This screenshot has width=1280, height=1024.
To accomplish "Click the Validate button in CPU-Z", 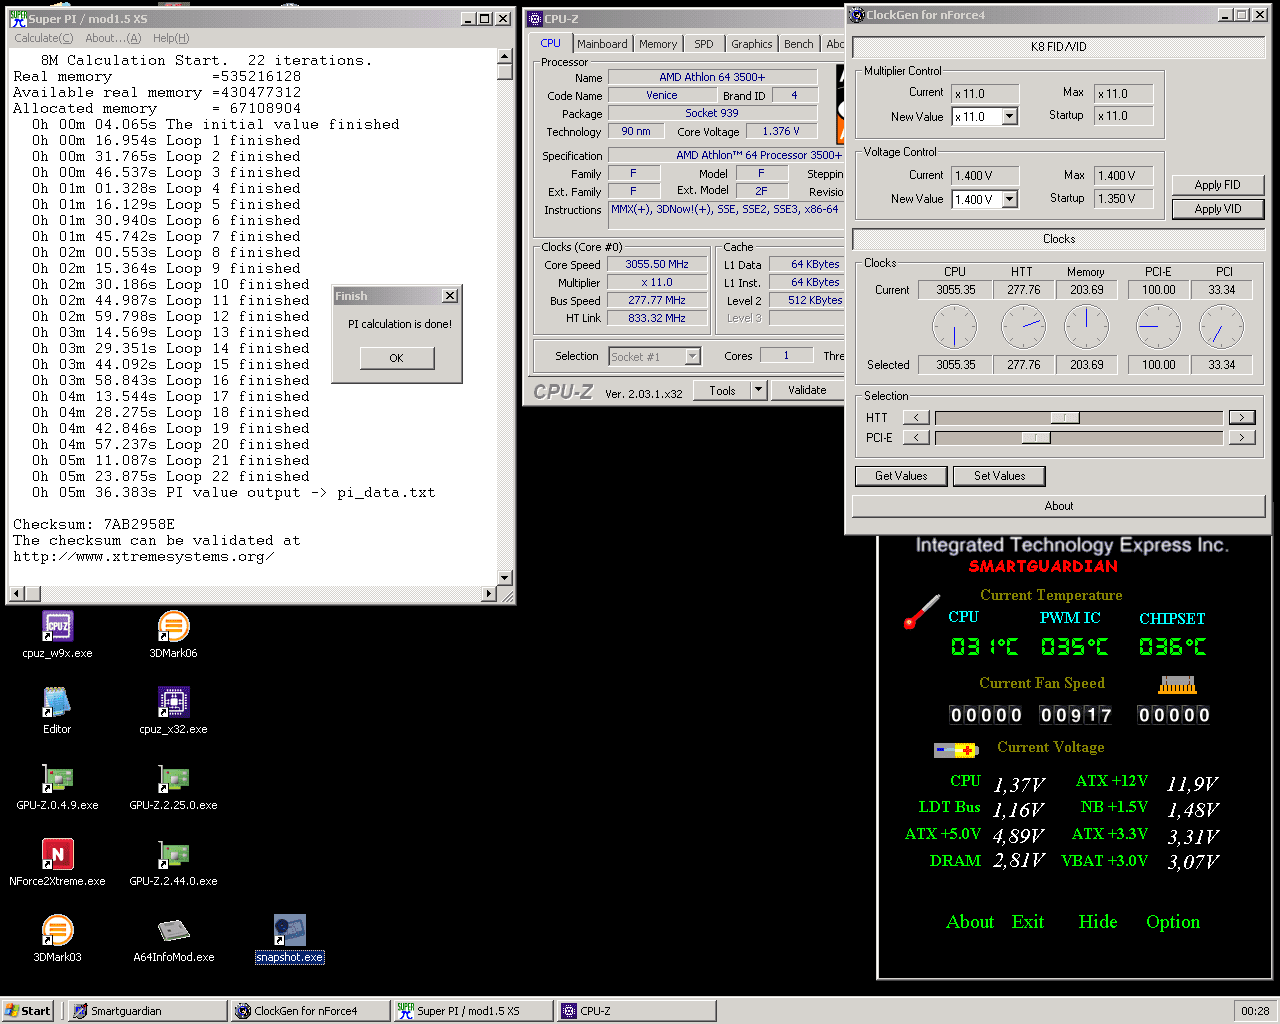I will tap(807, 390).
